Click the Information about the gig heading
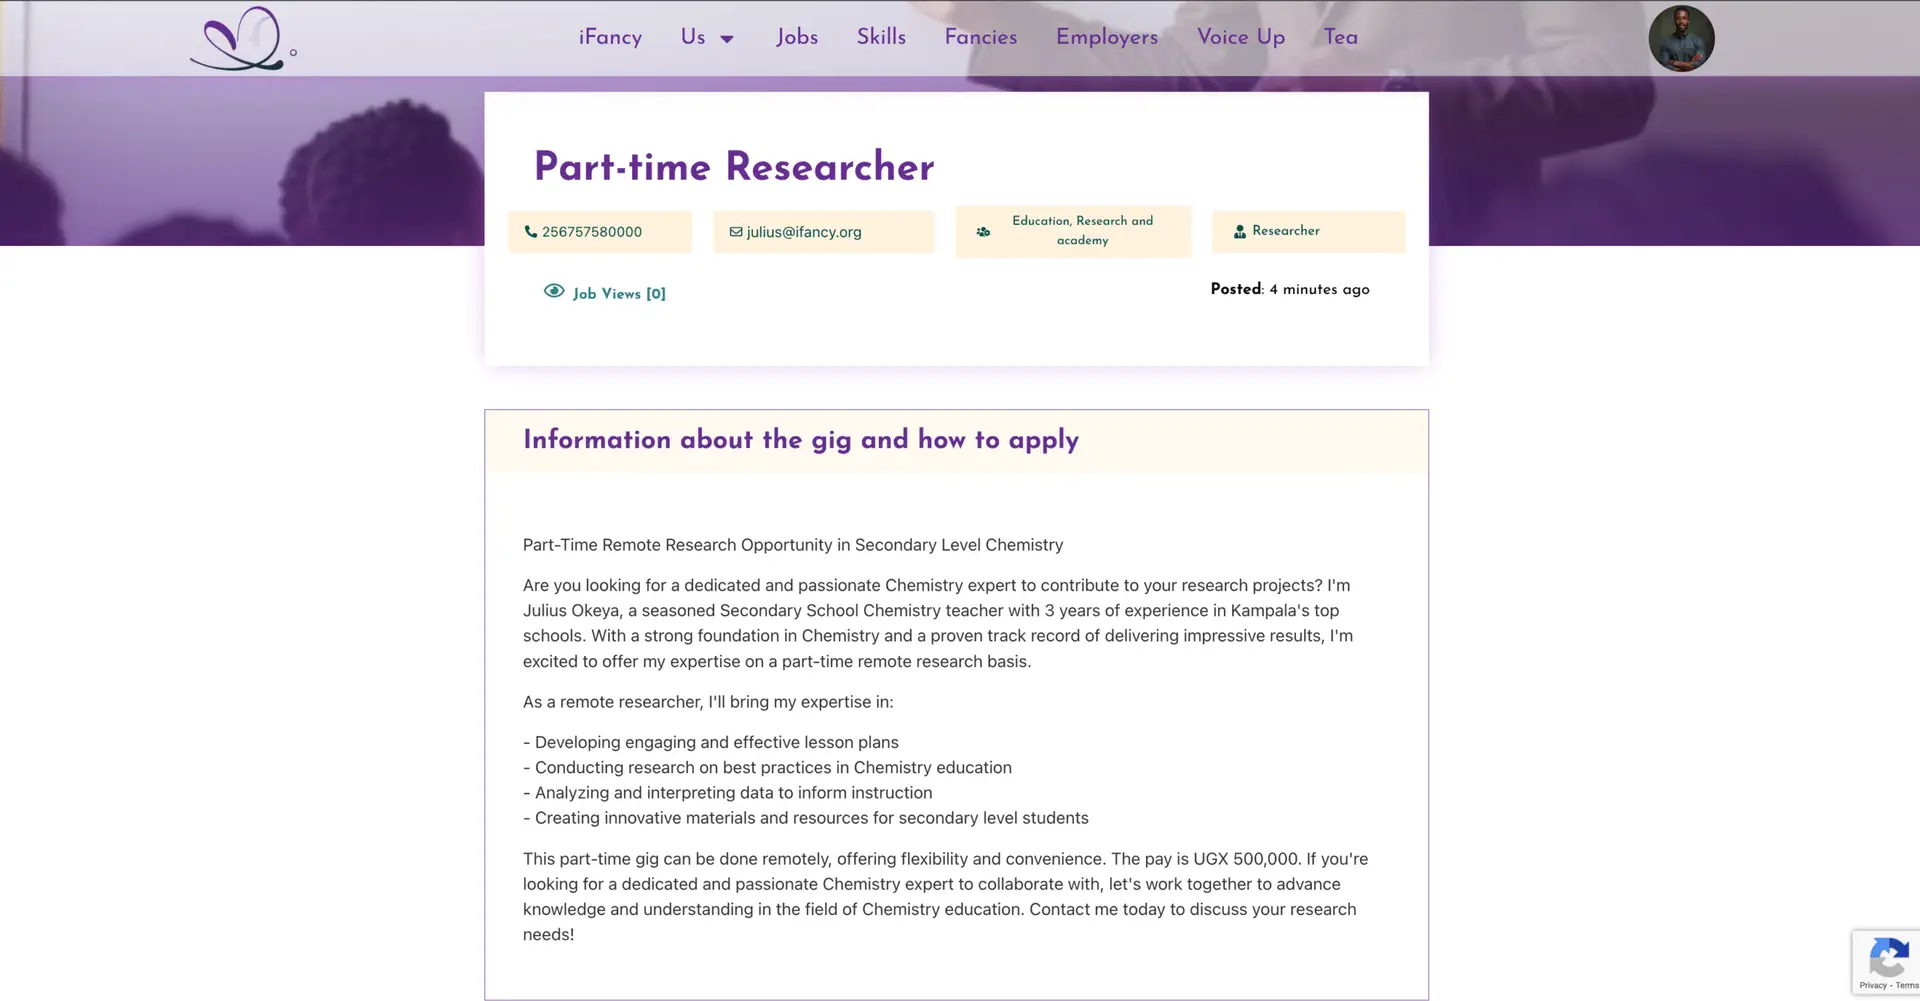This screenshot has height=1001, width=1920. coord(801,440)
